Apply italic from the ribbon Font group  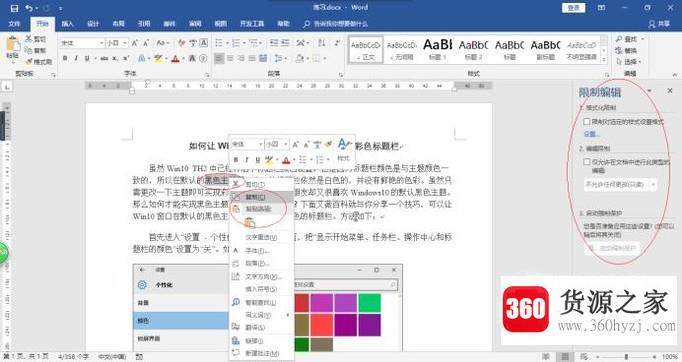pos(76,58)
